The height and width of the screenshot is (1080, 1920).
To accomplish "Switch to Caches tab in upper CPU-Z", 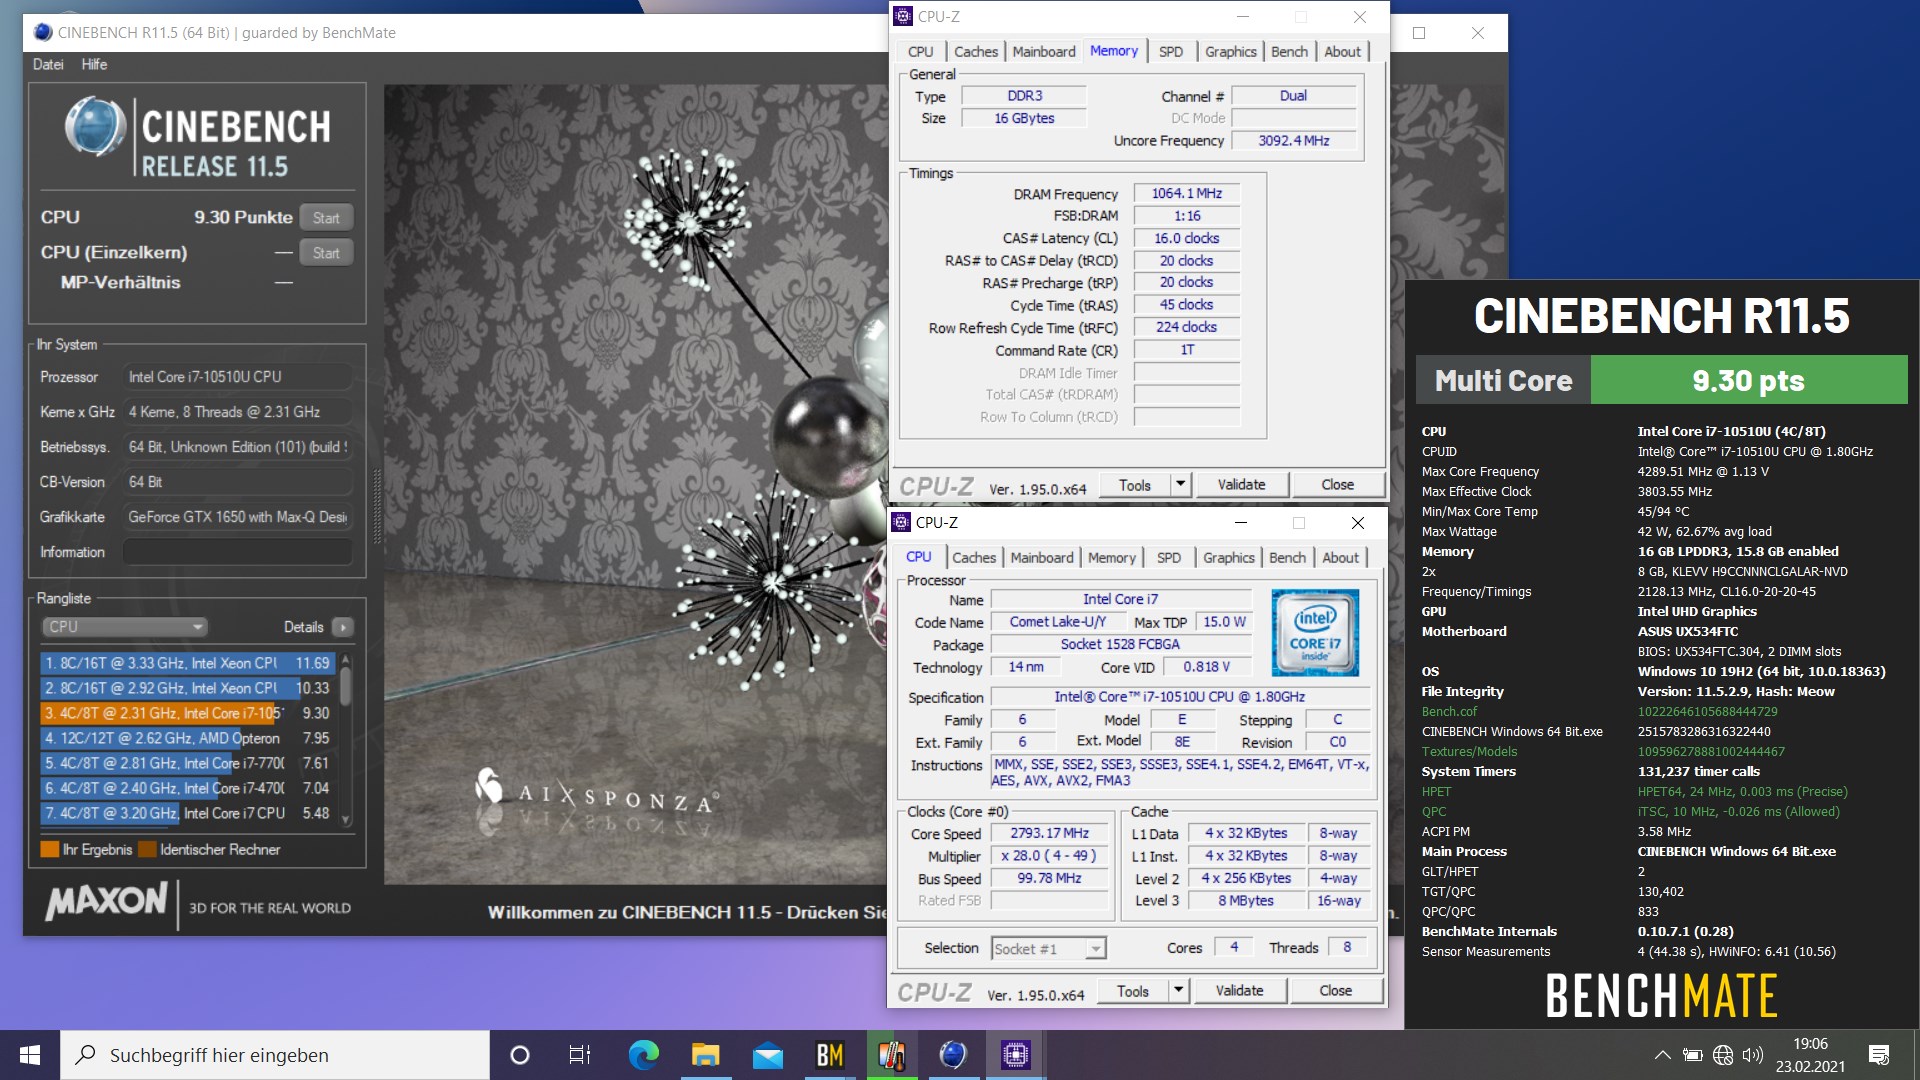I will [975, 52].
